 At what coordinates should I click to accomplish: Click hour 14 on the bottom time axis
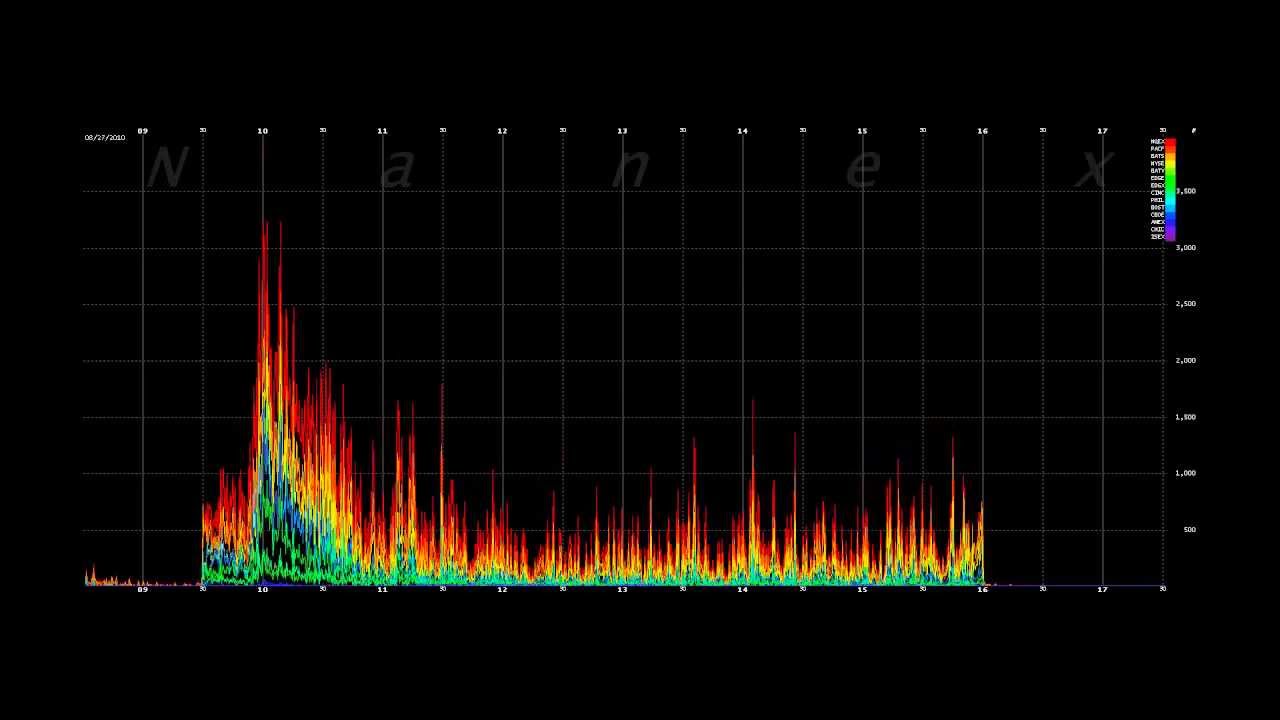[743, 590]
